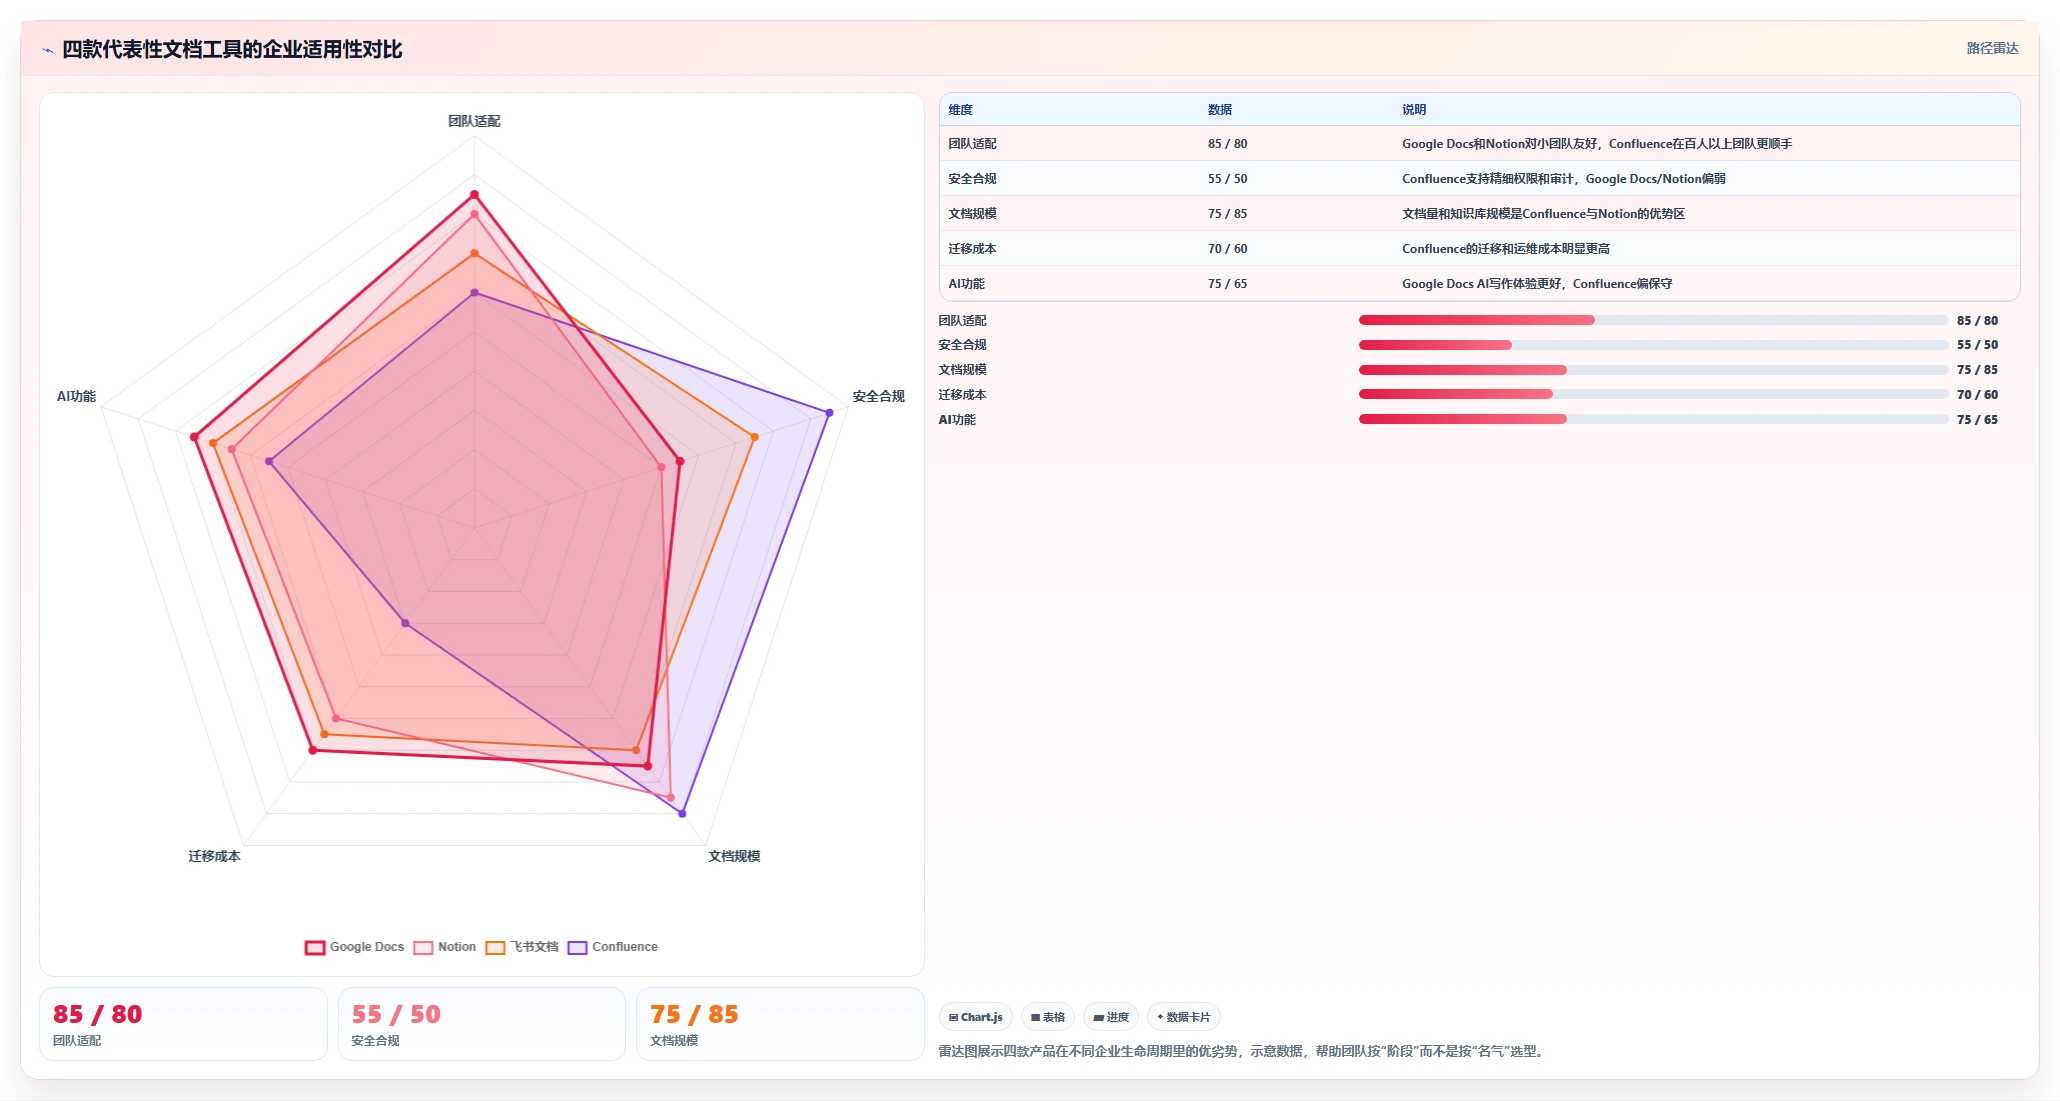Select the 维度 column header
The width and height of the screenshot is (2060, 1101).
click(961, 110)
